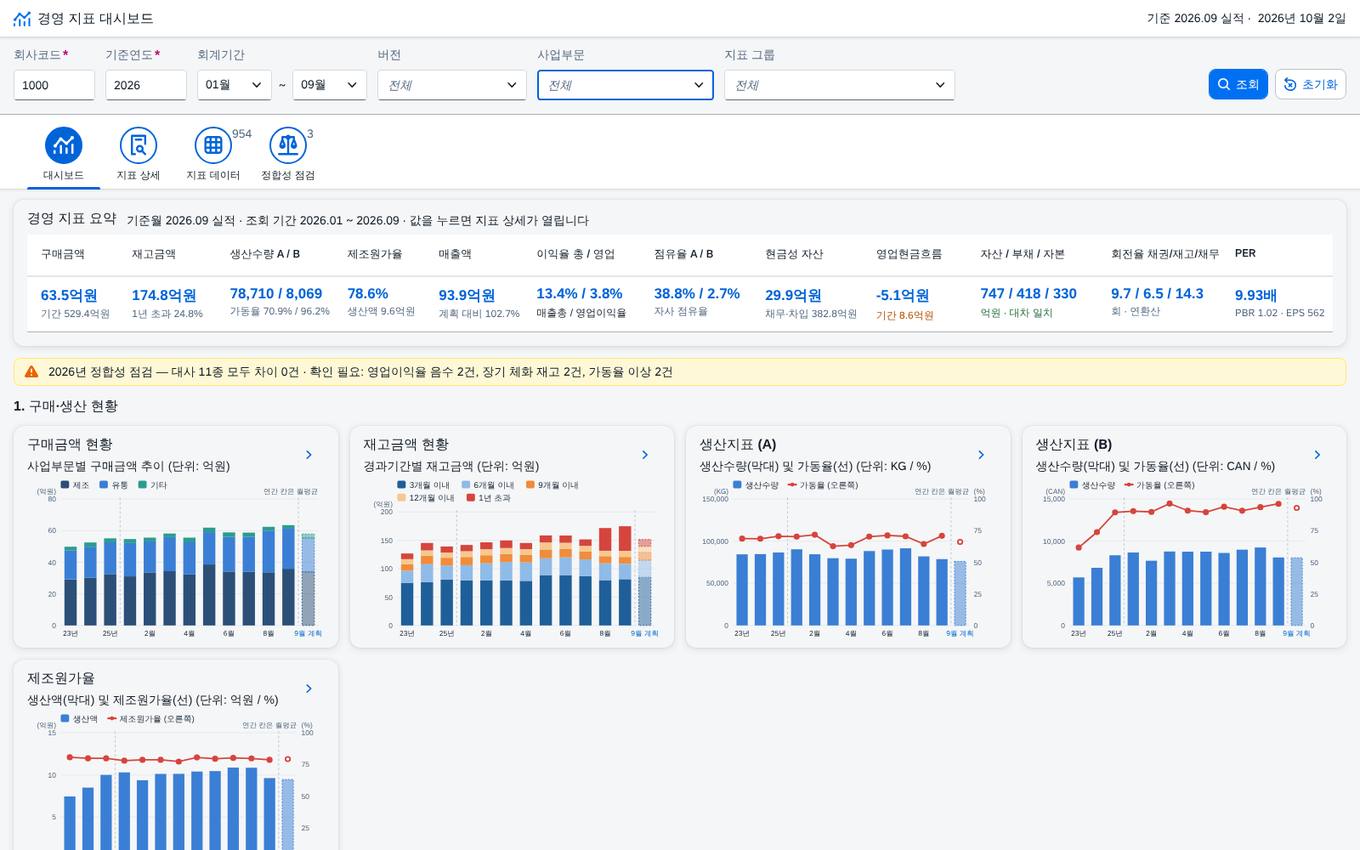Open 이익율 value 13.4% / 3.8%
Viewport: 1360px width, 850px height.
tap(579, 293)
